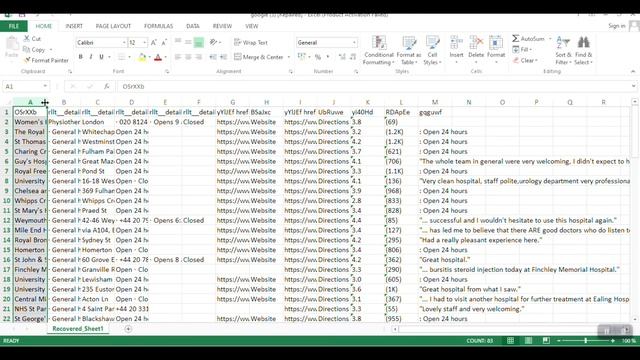
Task: Add a new sheet with the plus icon
Action: pos(128,329)
